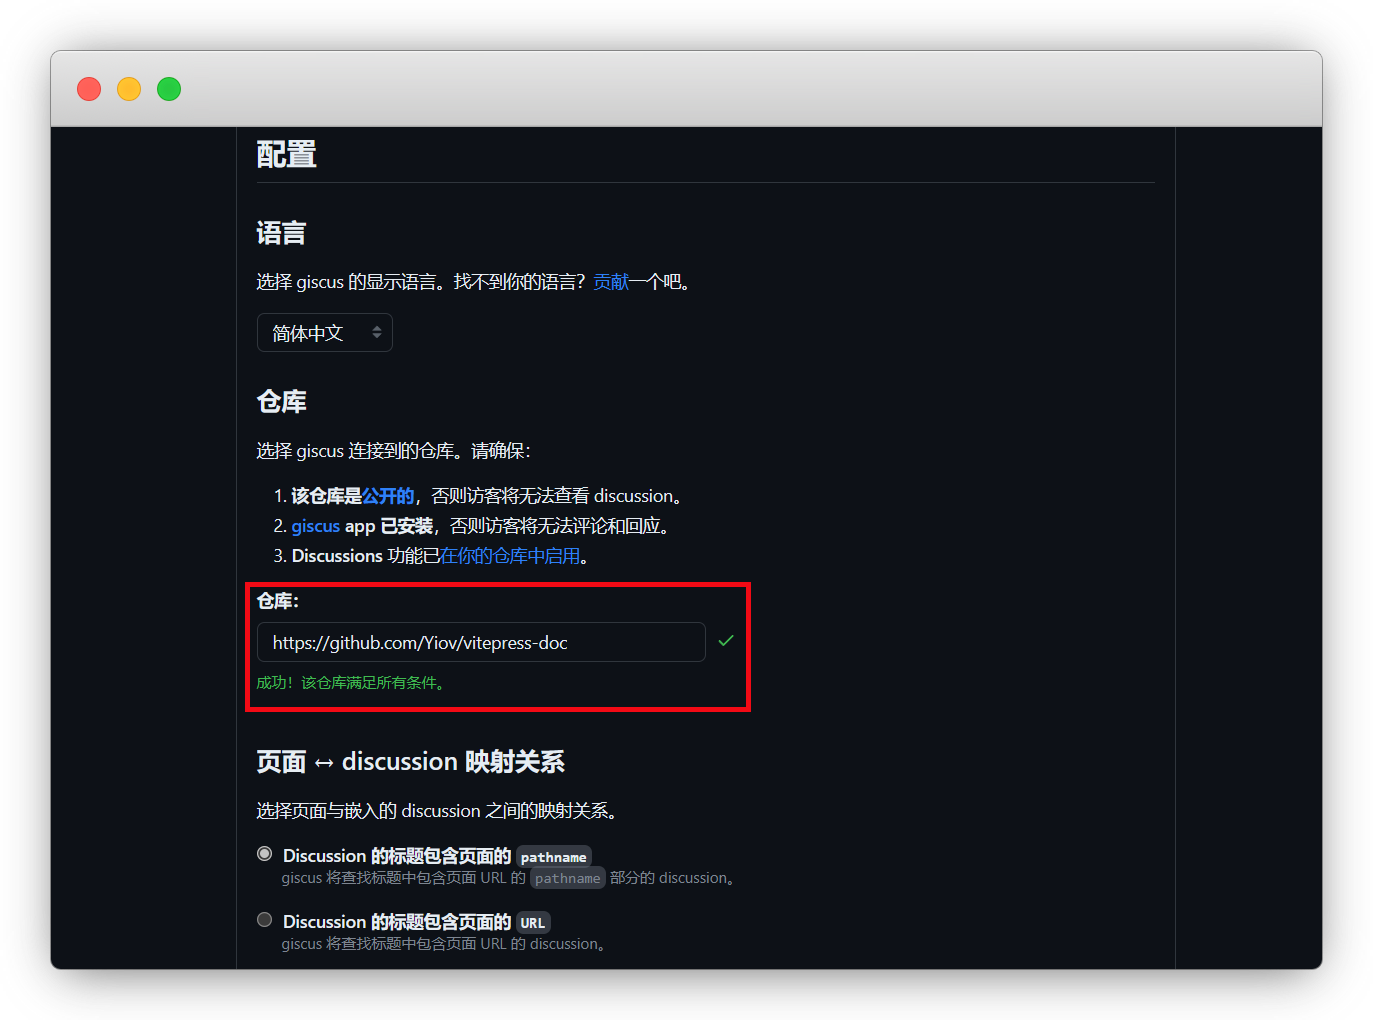Click the 在你的仓库中启用 link
Screen dimensions: 1373x1020
point(510,556)
